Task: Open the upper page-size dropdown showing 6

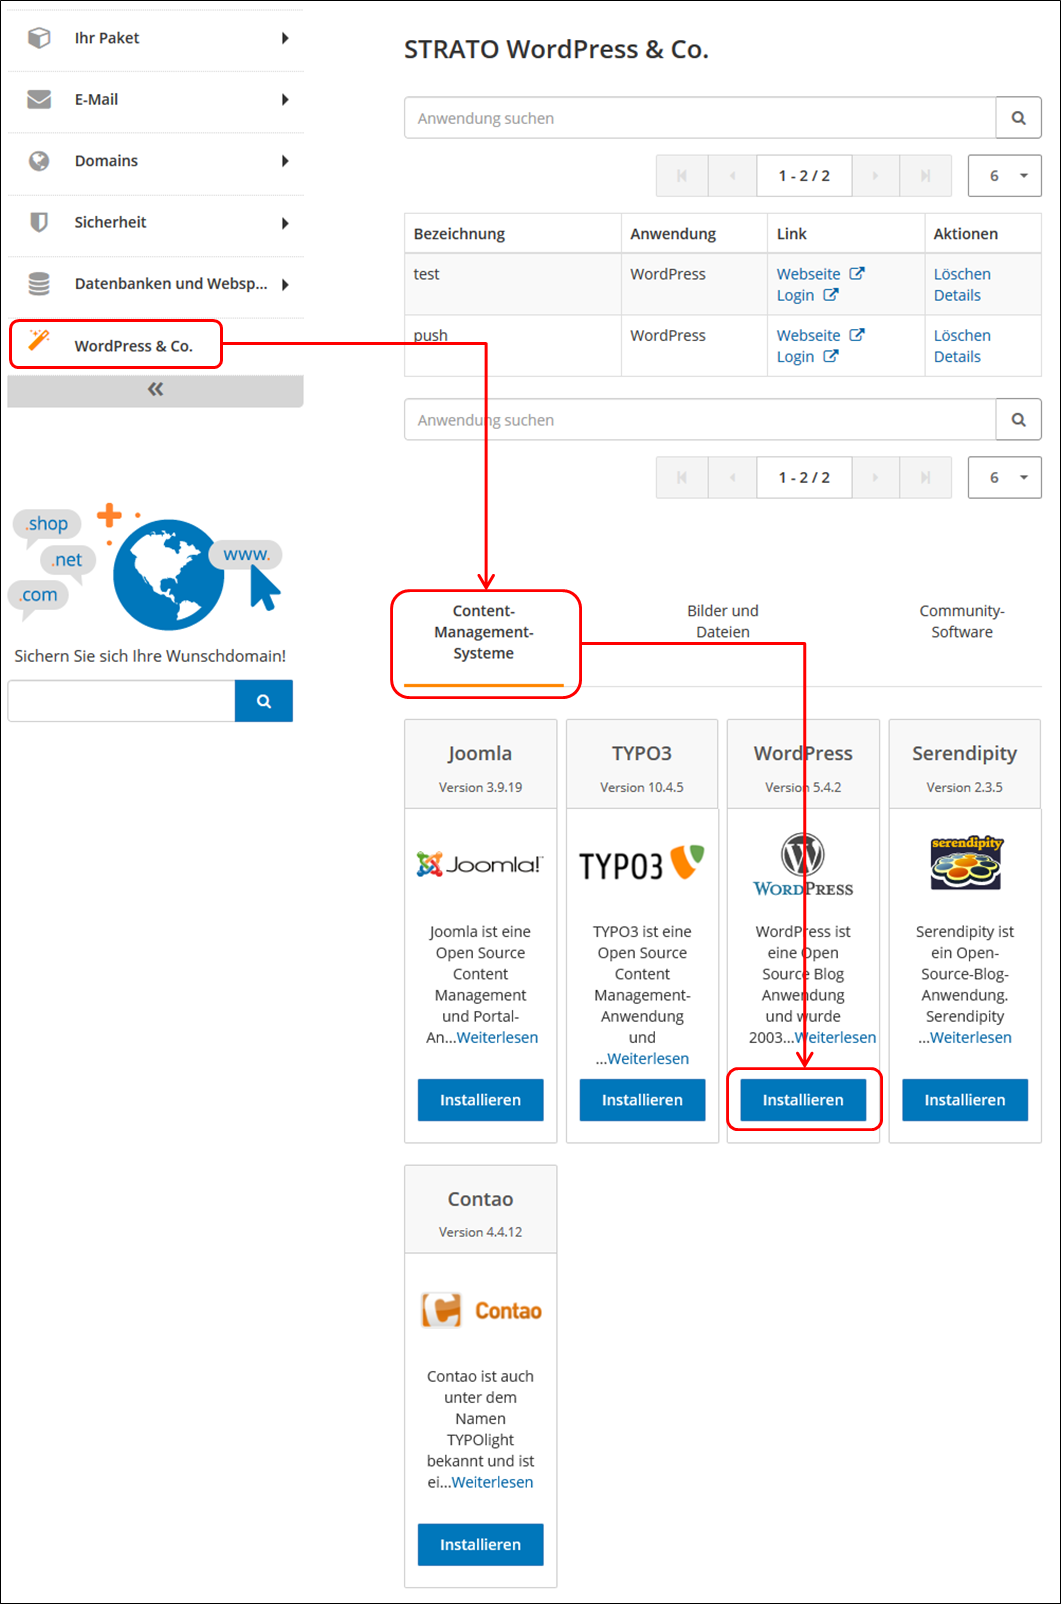Action: pos(1005,176)
